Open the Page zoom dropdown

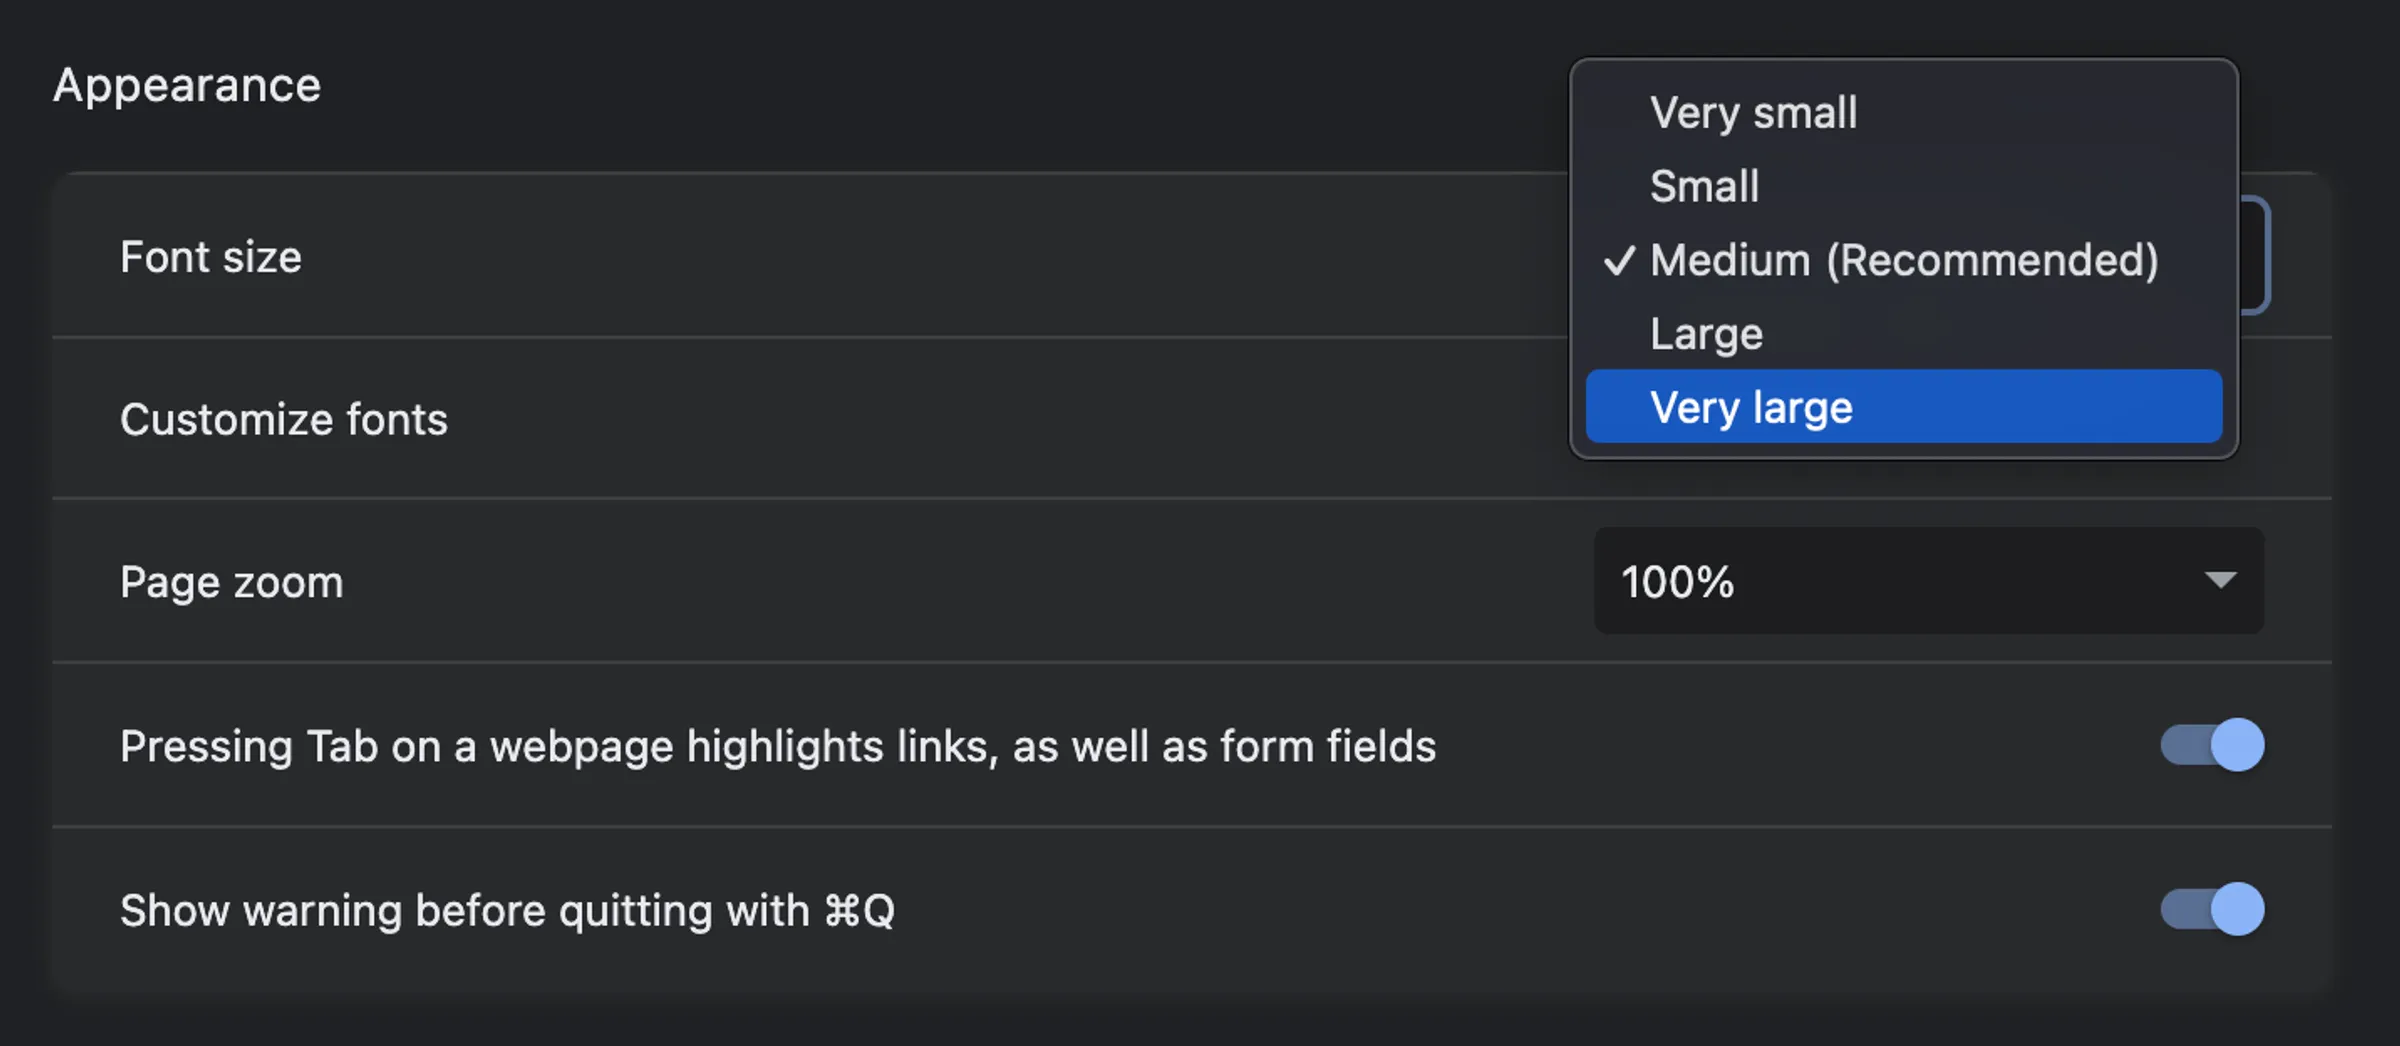[1927, 580]
